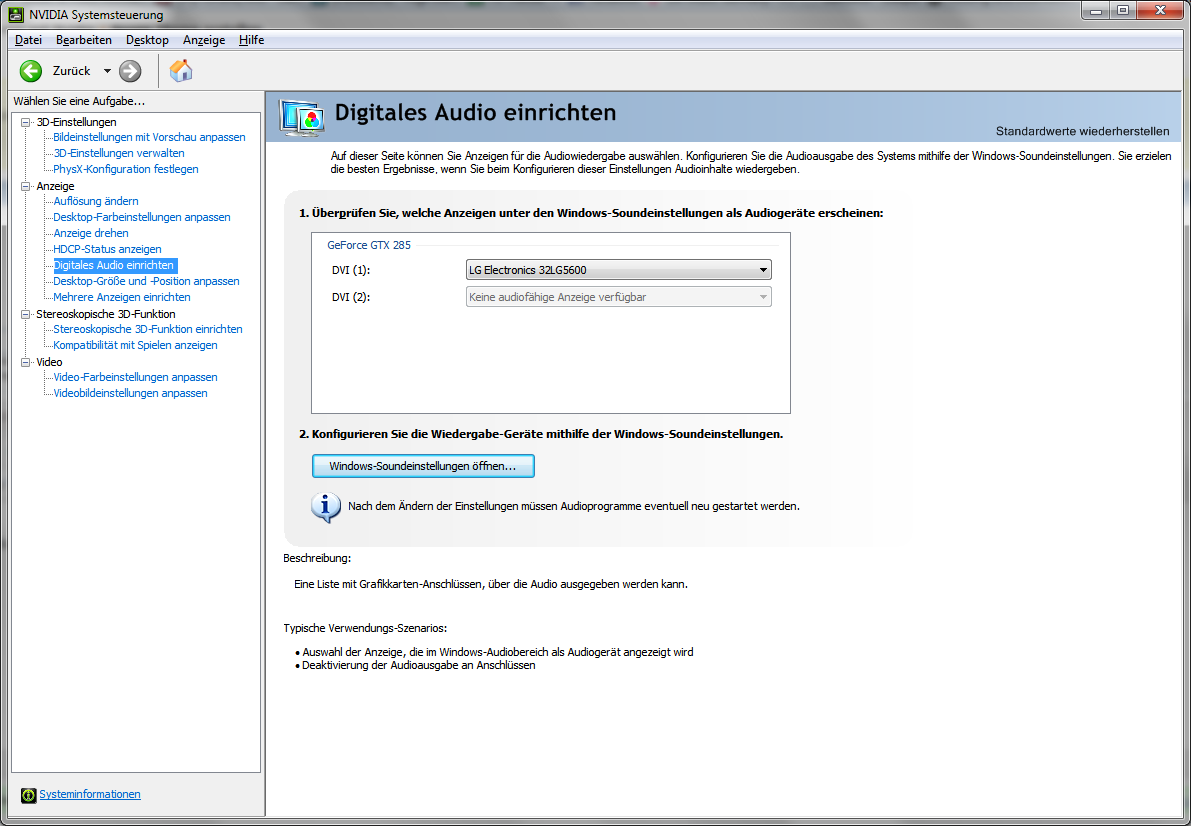Open the Hilfe menu

tap(251, 40)
